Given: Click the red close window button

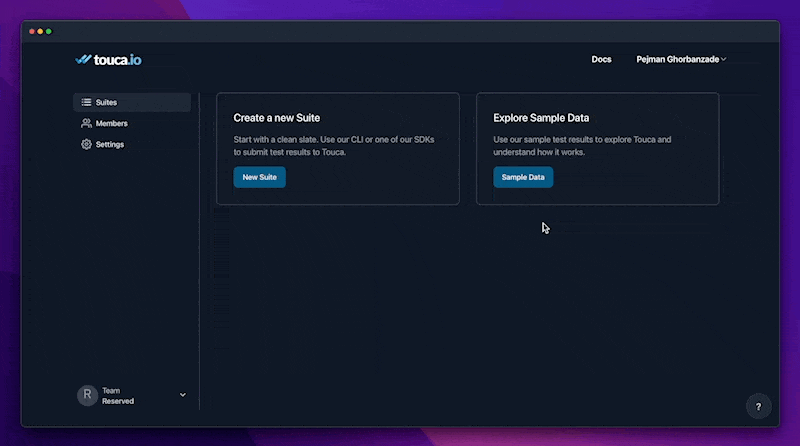Looking at the screenshot, I should pyautogui.click(x=32, y=32).
